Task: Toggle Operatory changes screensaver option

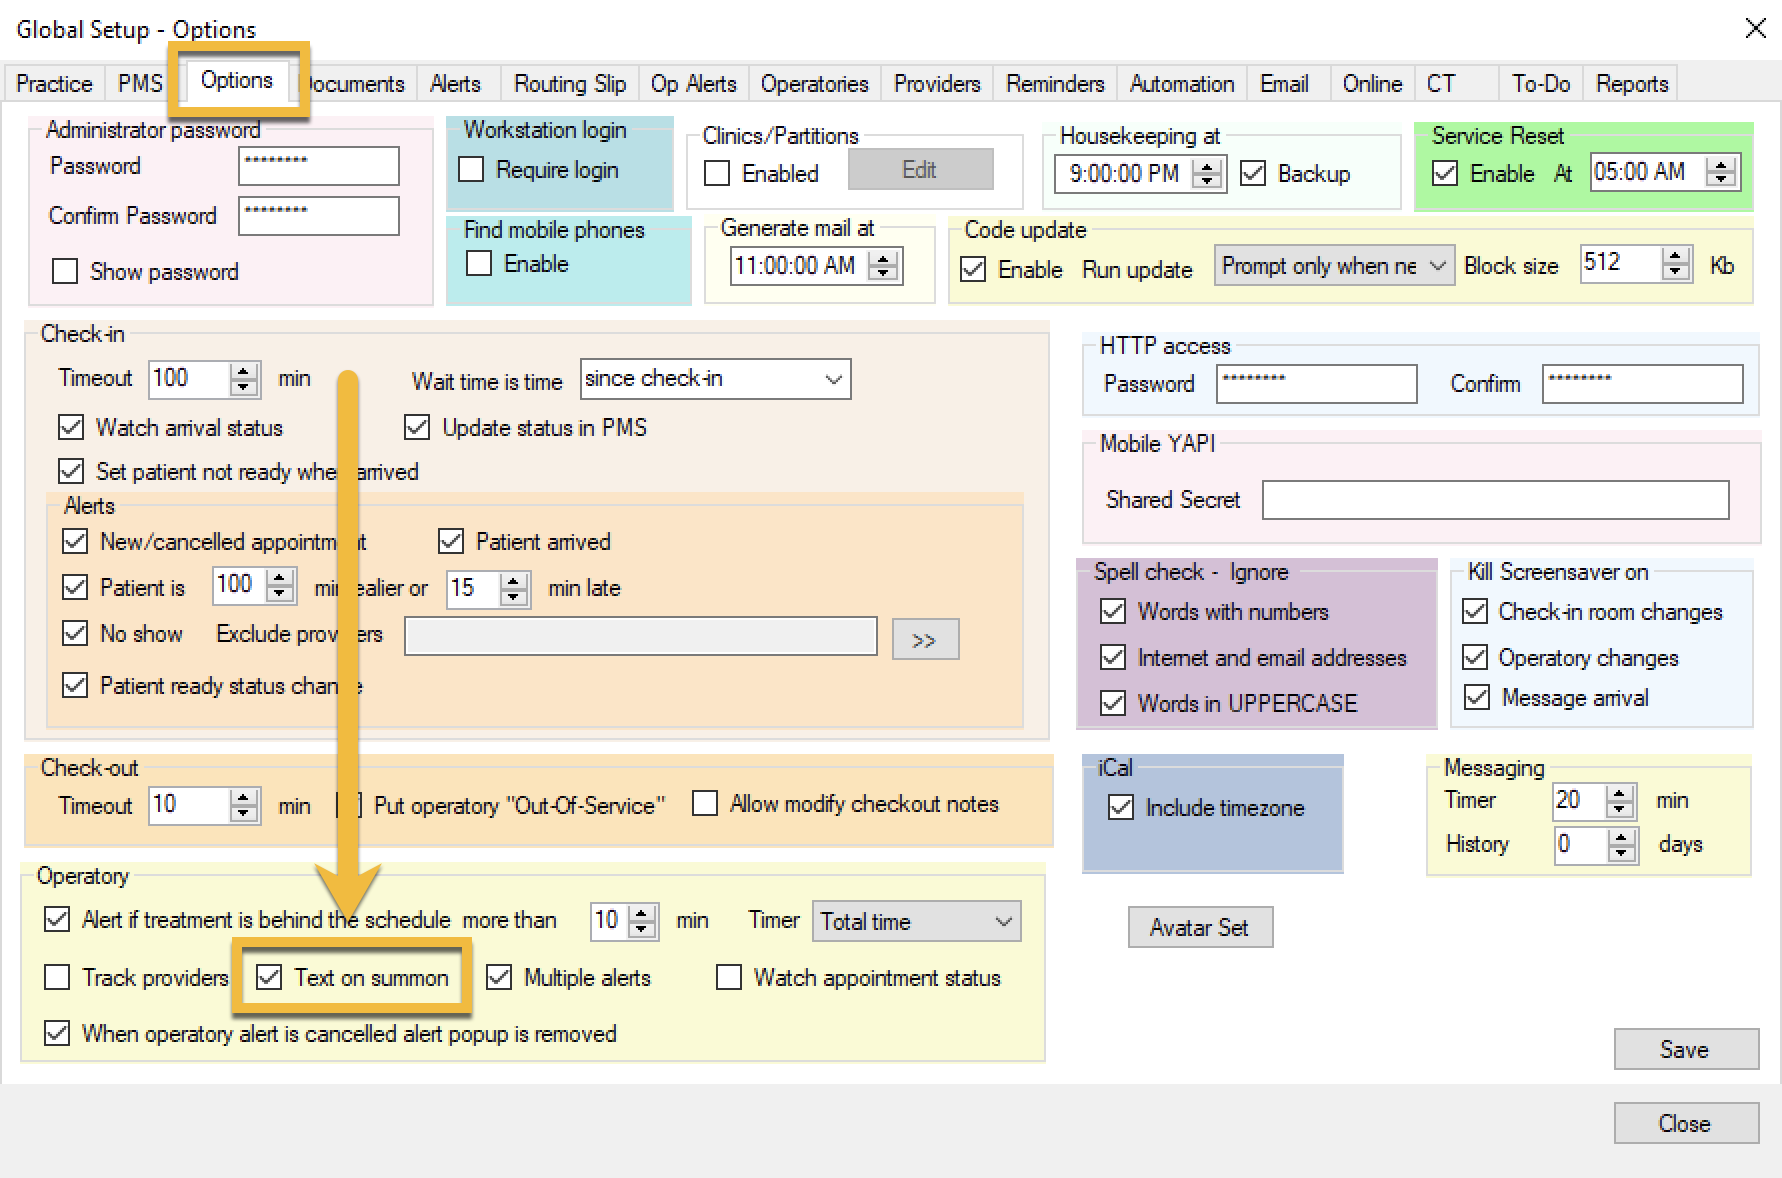Action: point(1475,657)
